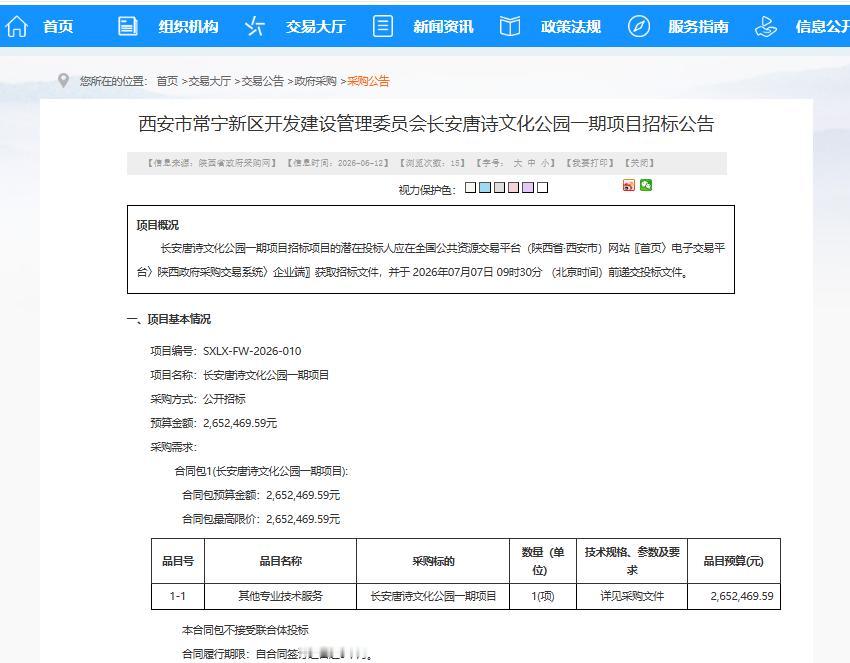Click 信息来源 陕西省政府采购网 label
This screenshot has width=850, height=663.
(212, 163)
